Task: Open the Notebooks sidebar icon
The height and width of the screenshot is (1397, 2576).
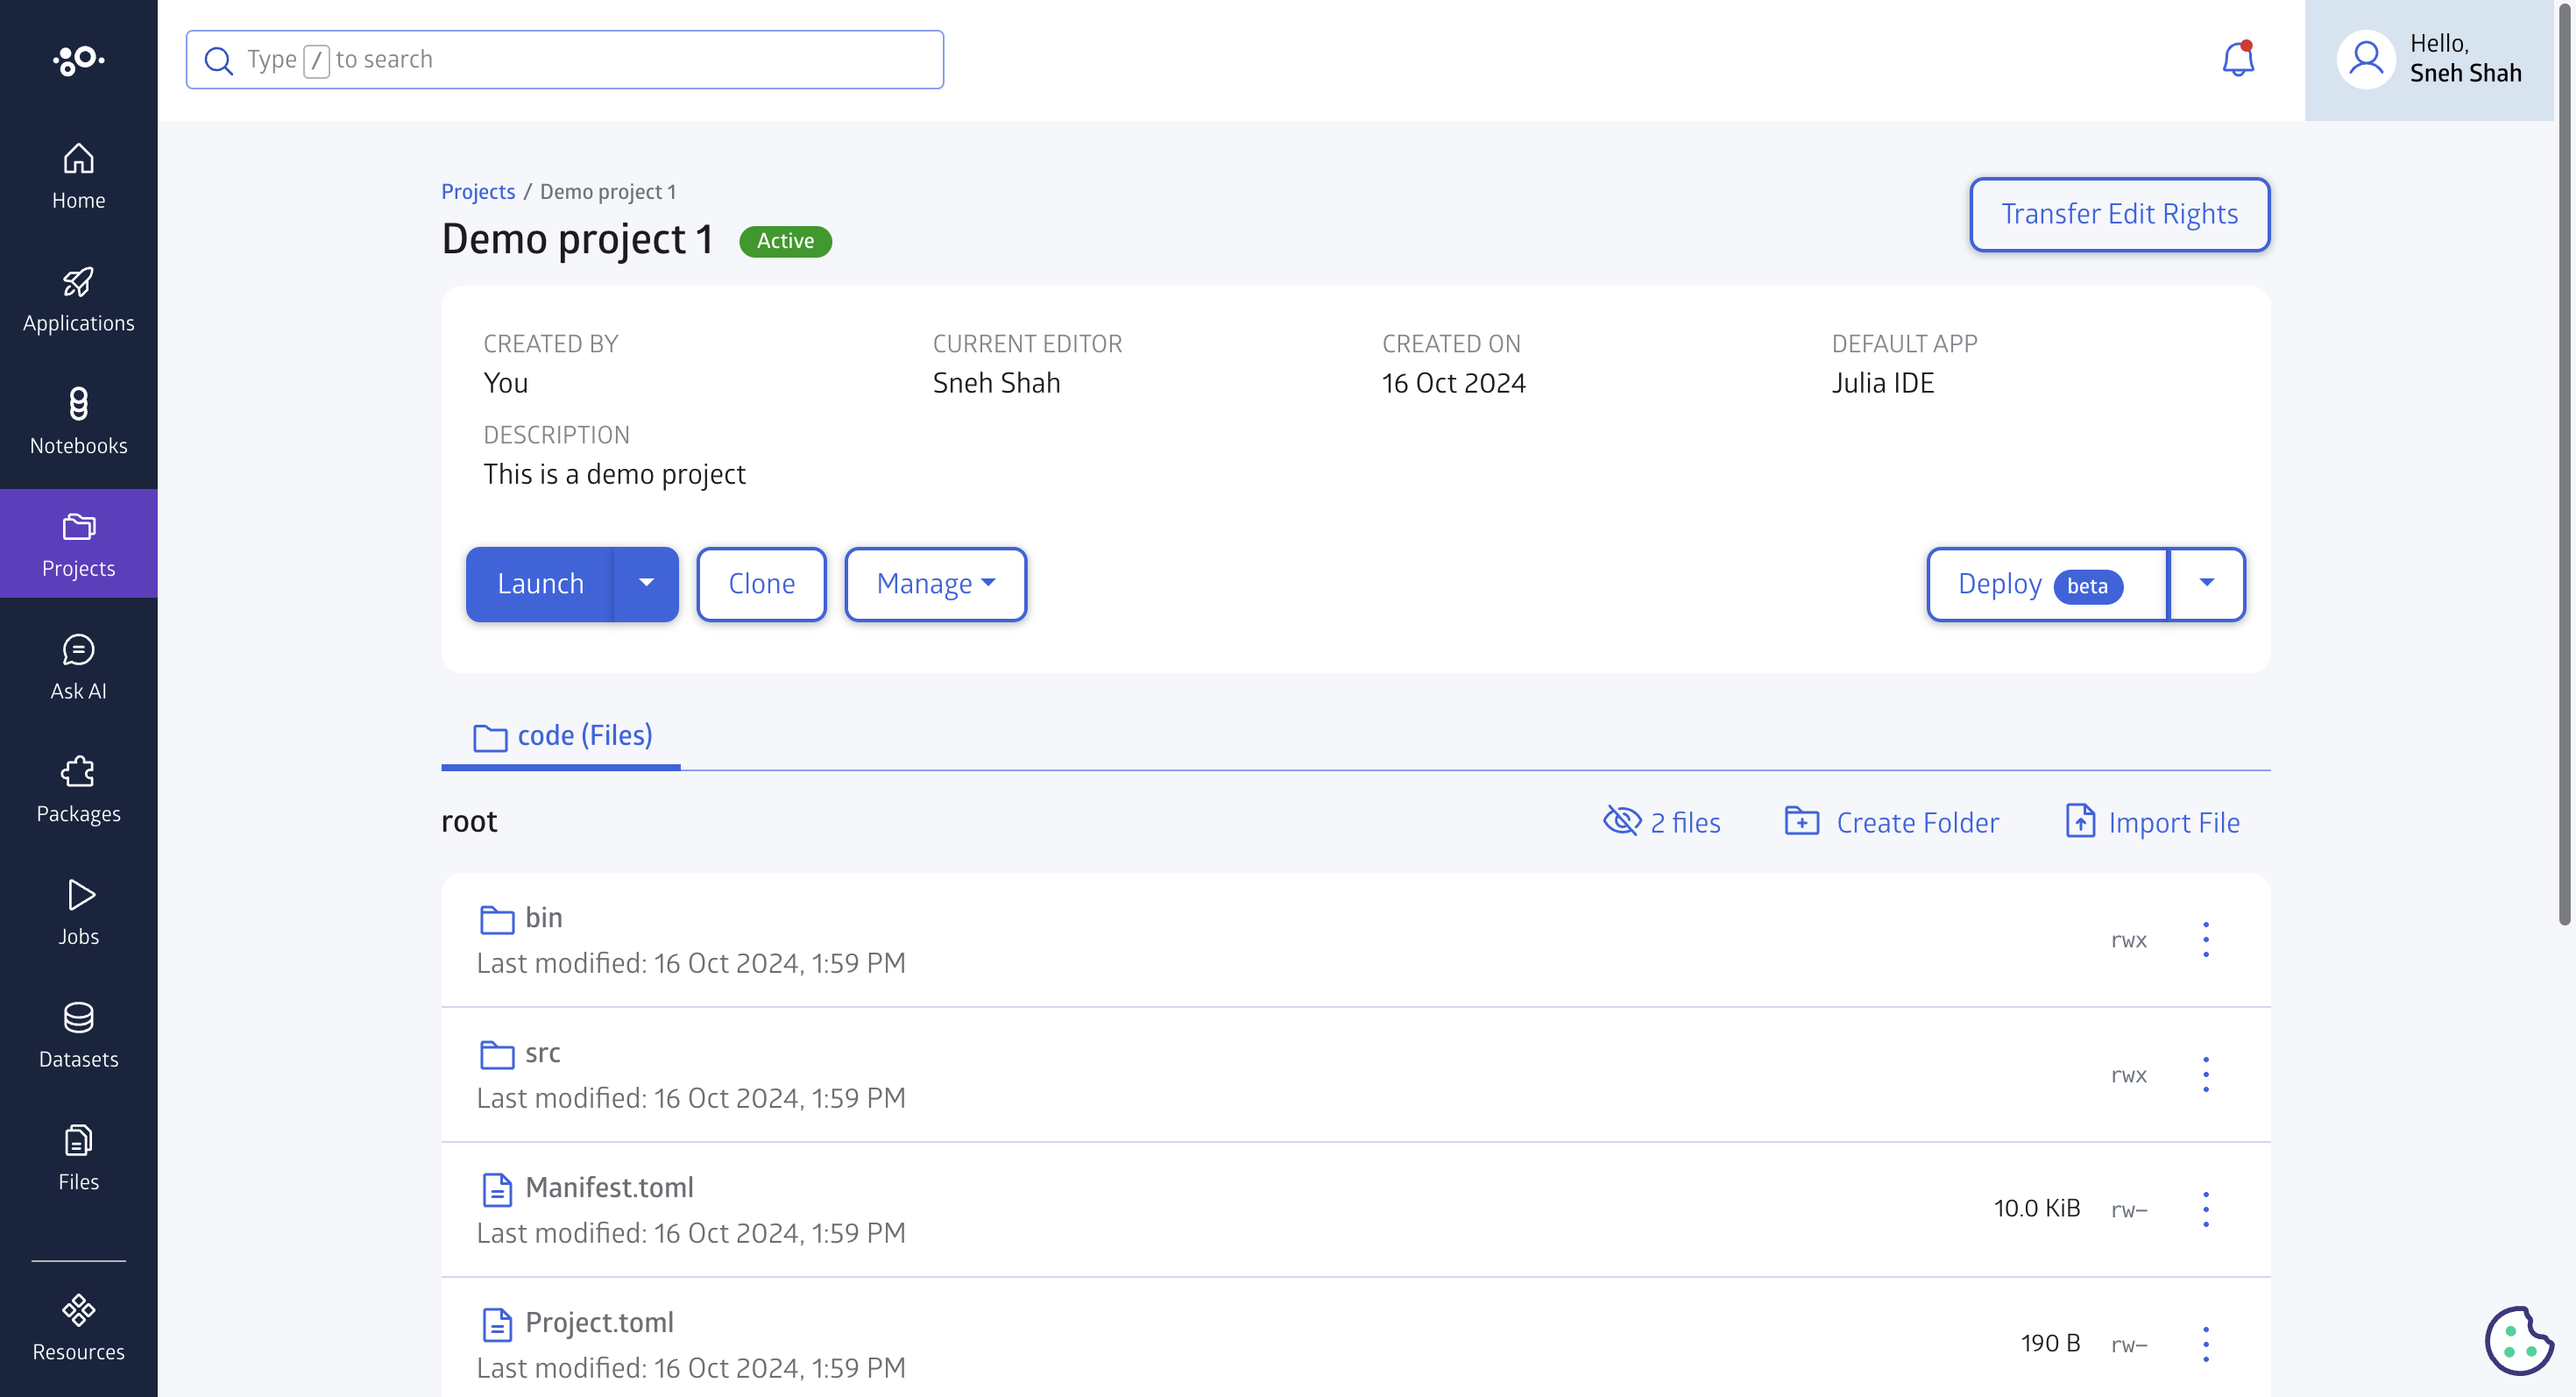Action: pos(78,407)
